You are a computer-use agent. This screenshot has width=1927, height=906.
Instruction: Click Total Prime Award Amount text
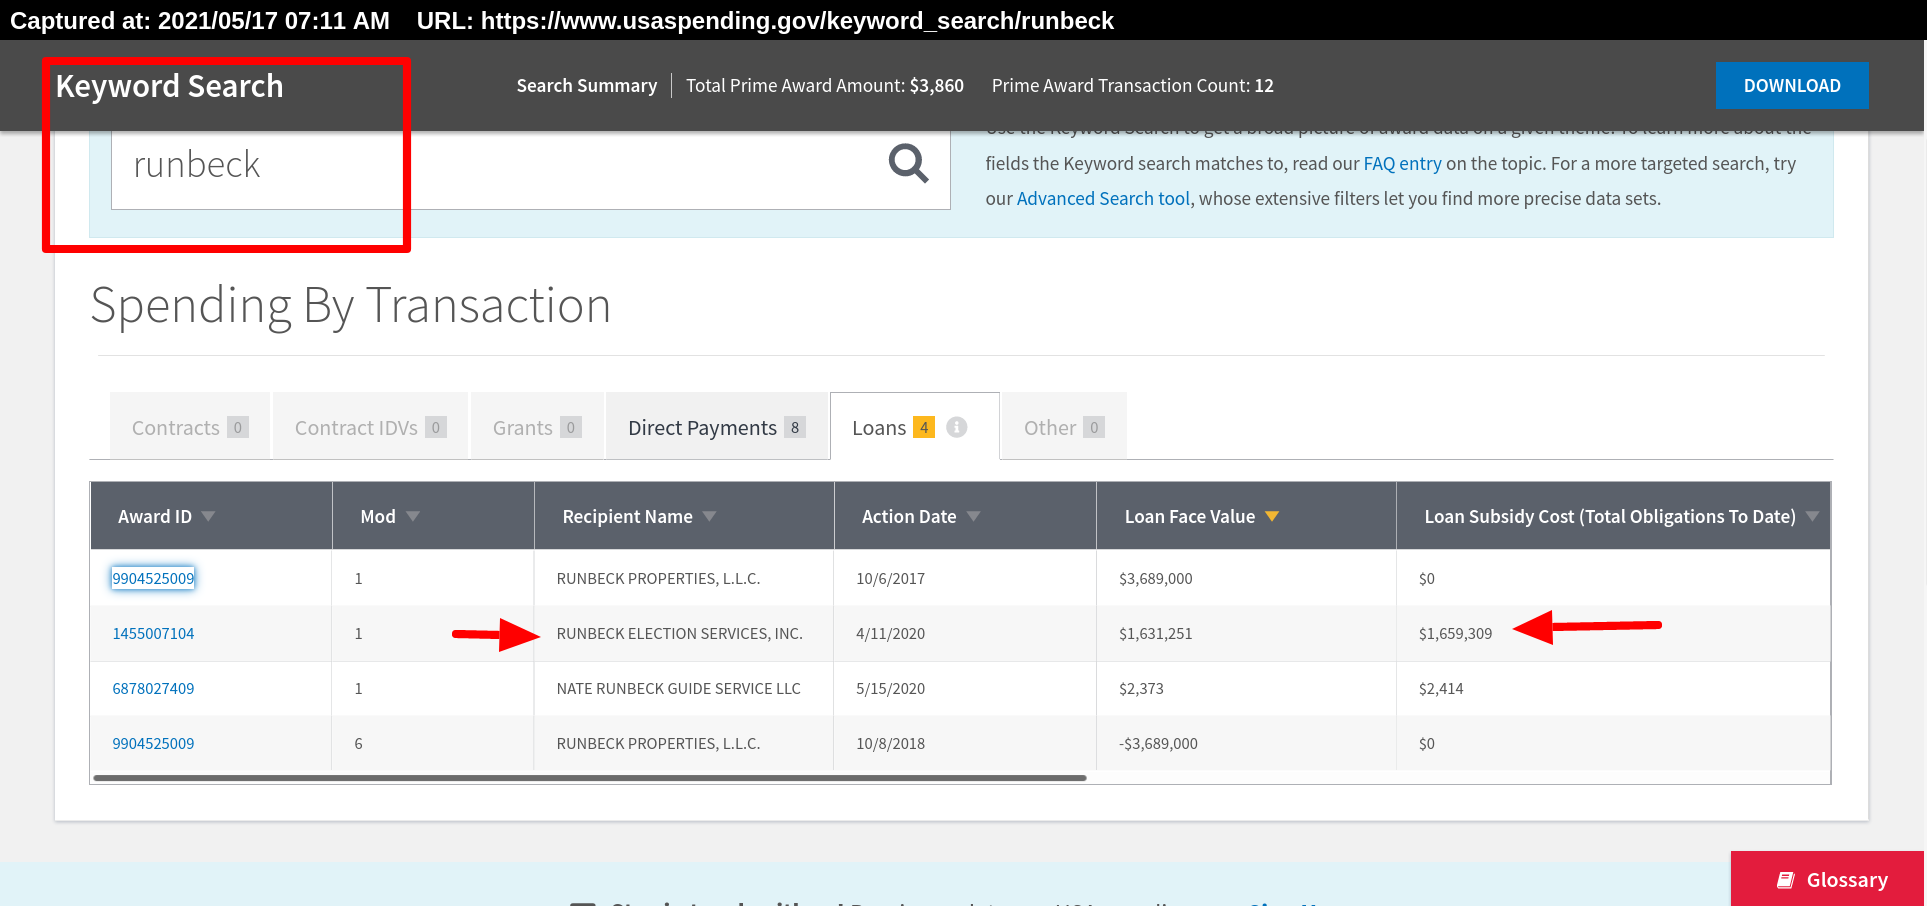[x=825, y=86]
